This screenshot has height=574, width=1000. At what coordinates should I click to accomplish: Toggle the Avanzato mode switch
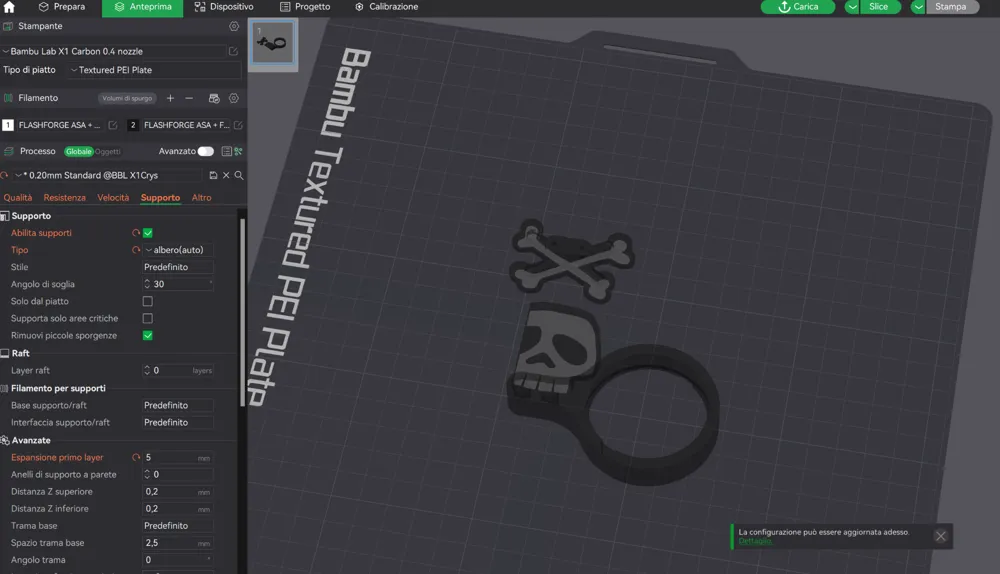click(205, 151)
